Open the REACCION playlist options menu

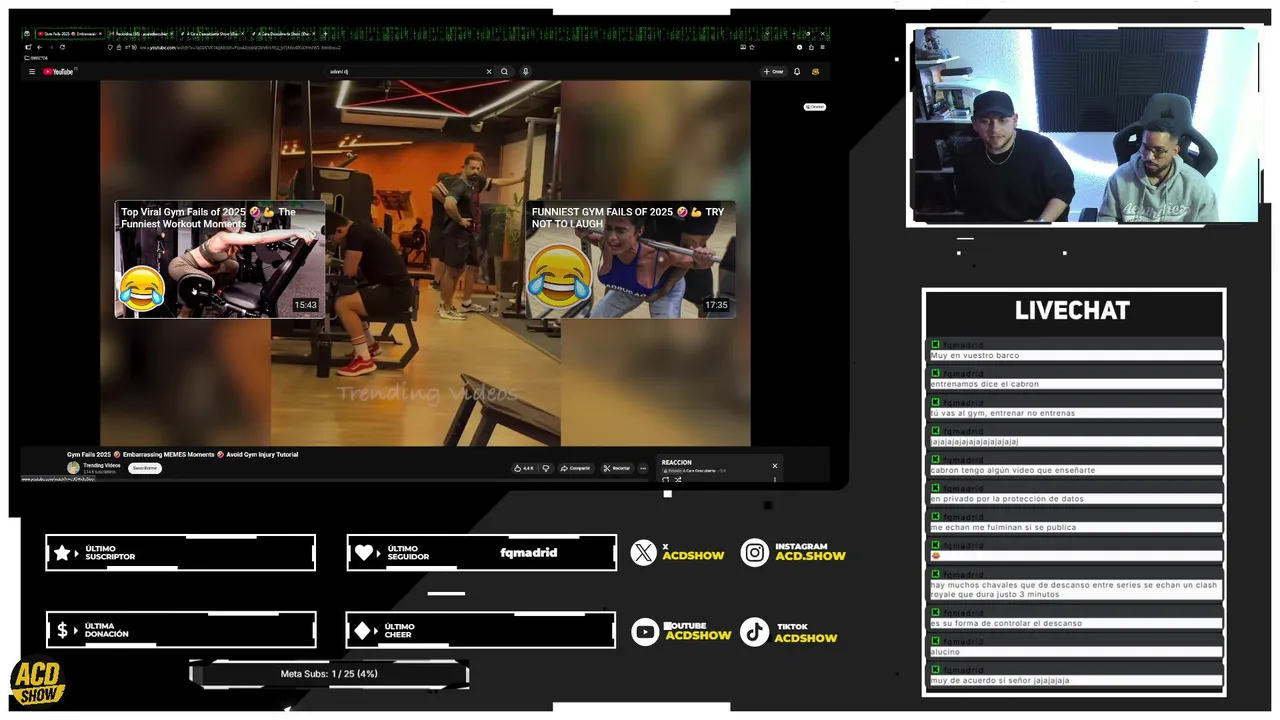point(774,480)
